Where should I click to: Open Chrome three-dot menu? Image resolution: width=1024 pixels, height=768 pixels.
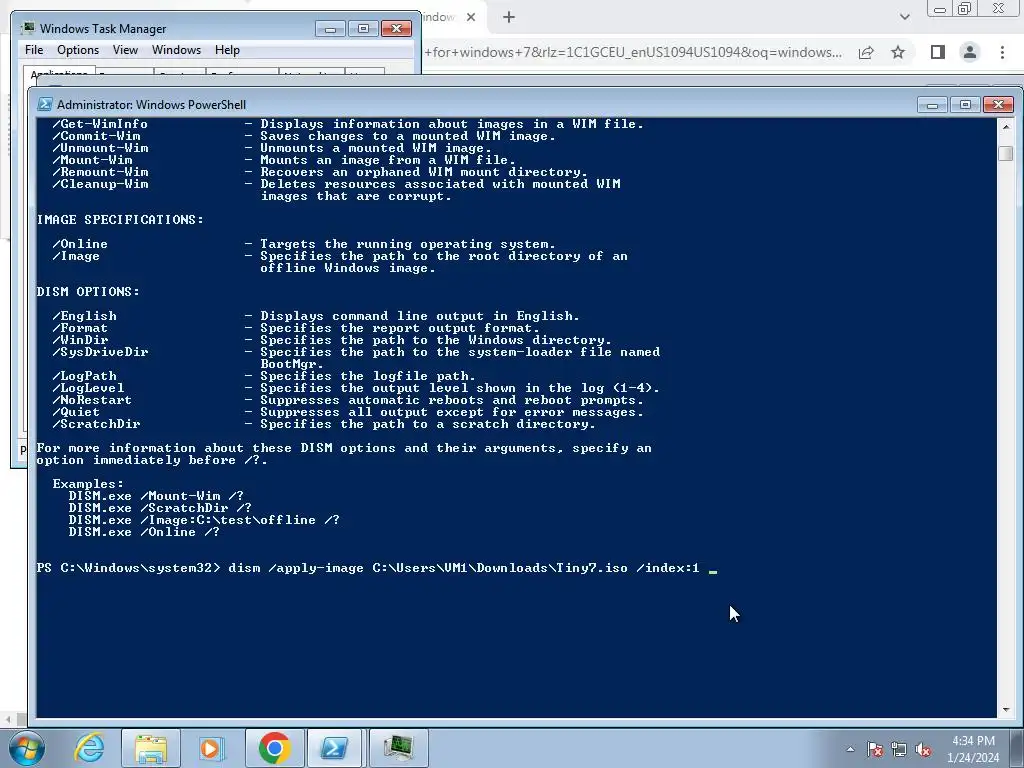[1002, 52]
